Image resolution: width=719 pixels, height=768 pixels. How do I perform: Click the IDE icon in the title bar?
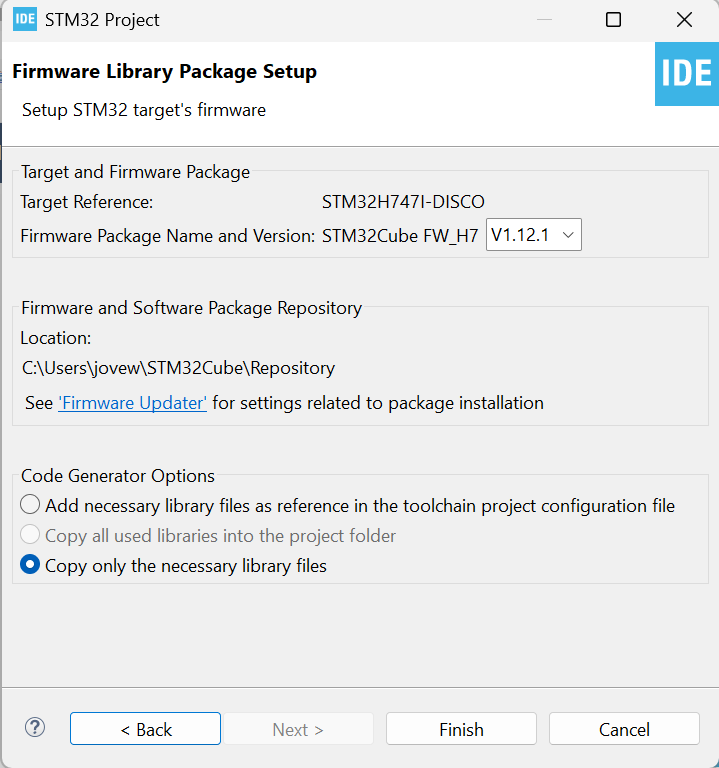pyautogui.click(x=25, y=20)
